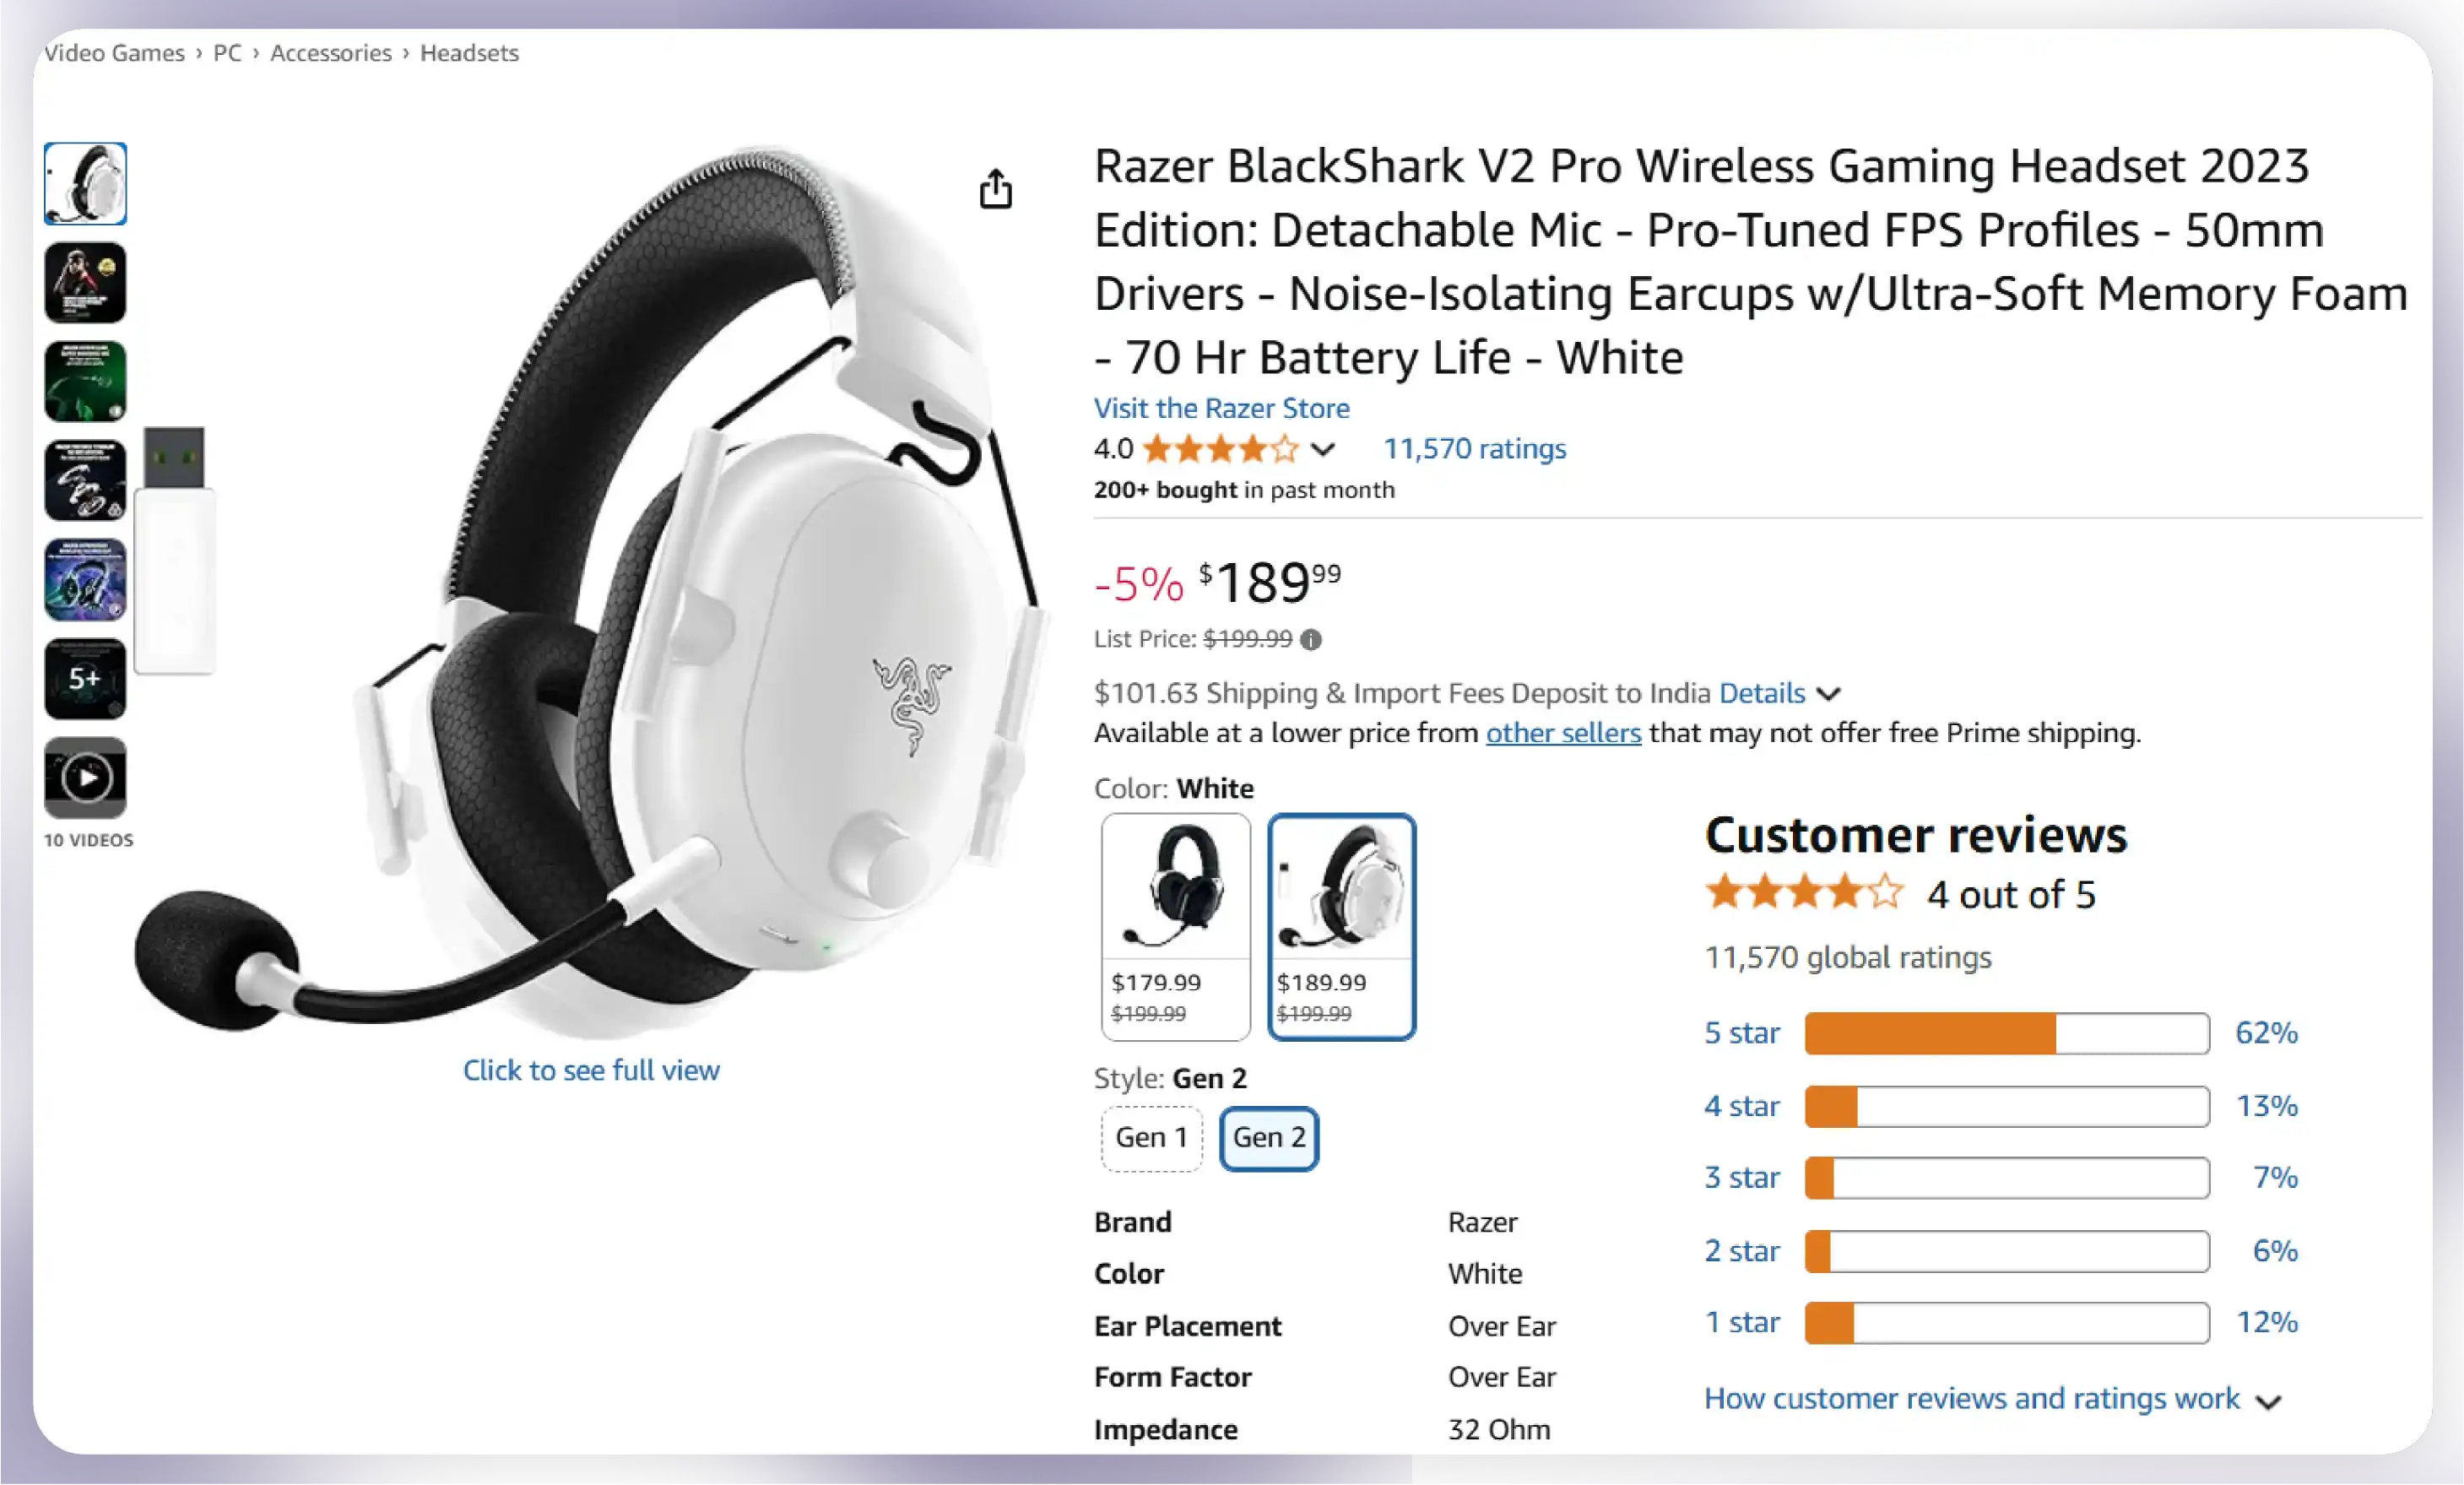Click the share icon above product image
The height and width of the screenshot is (1485, 2464).
pyautogui.click(x=995, y=188)
